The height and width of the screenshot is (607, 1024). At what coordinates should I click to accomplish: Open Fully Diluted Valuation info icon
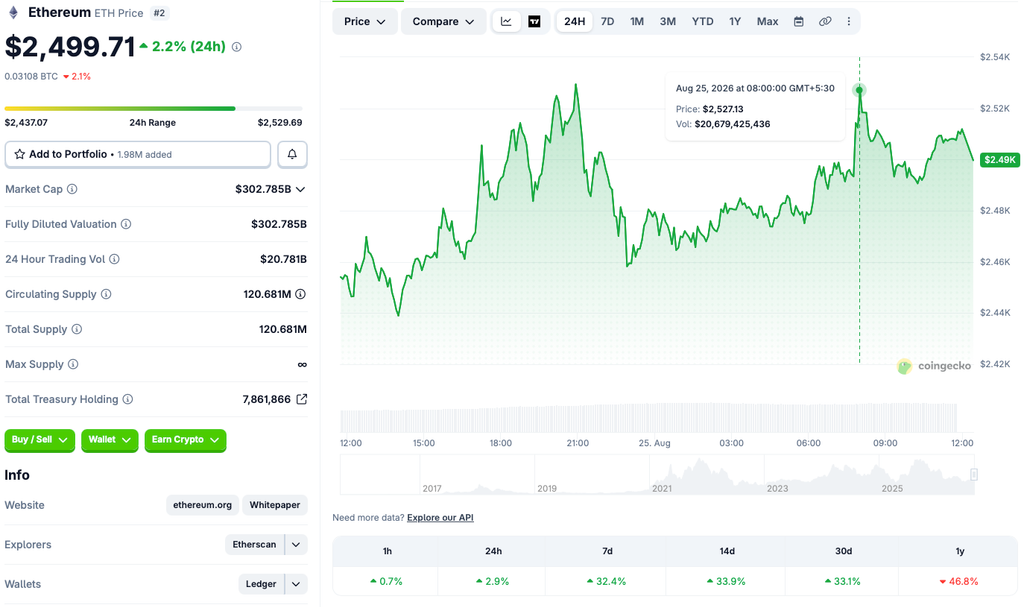[126, 224]
